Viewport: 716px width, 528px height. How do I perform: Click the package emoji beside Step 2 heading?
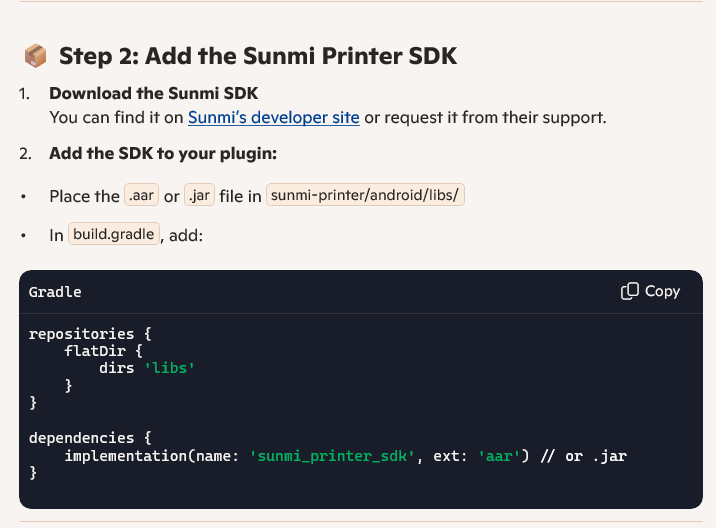click(35, 56)
